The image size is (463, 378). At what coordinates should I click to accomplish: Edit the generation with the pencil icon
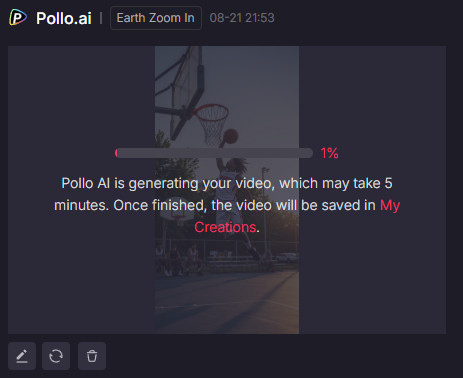22,356
